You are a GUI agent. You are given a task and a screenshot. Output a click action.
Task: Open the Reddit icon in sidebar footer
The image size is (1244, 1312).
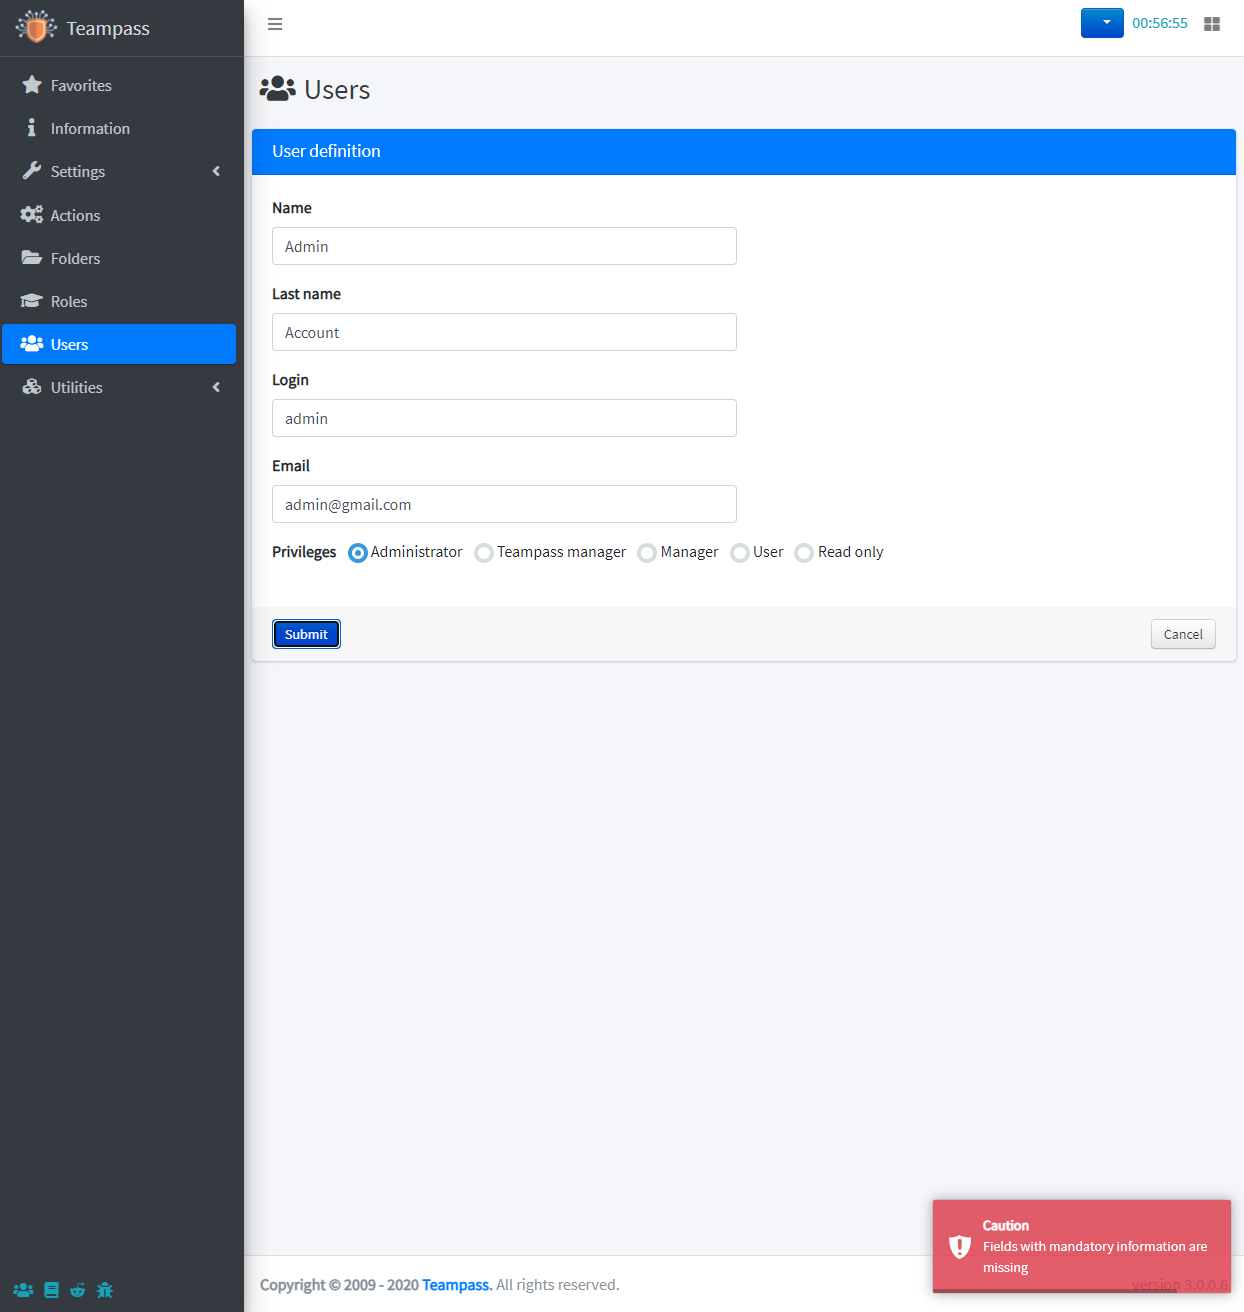78,1290
